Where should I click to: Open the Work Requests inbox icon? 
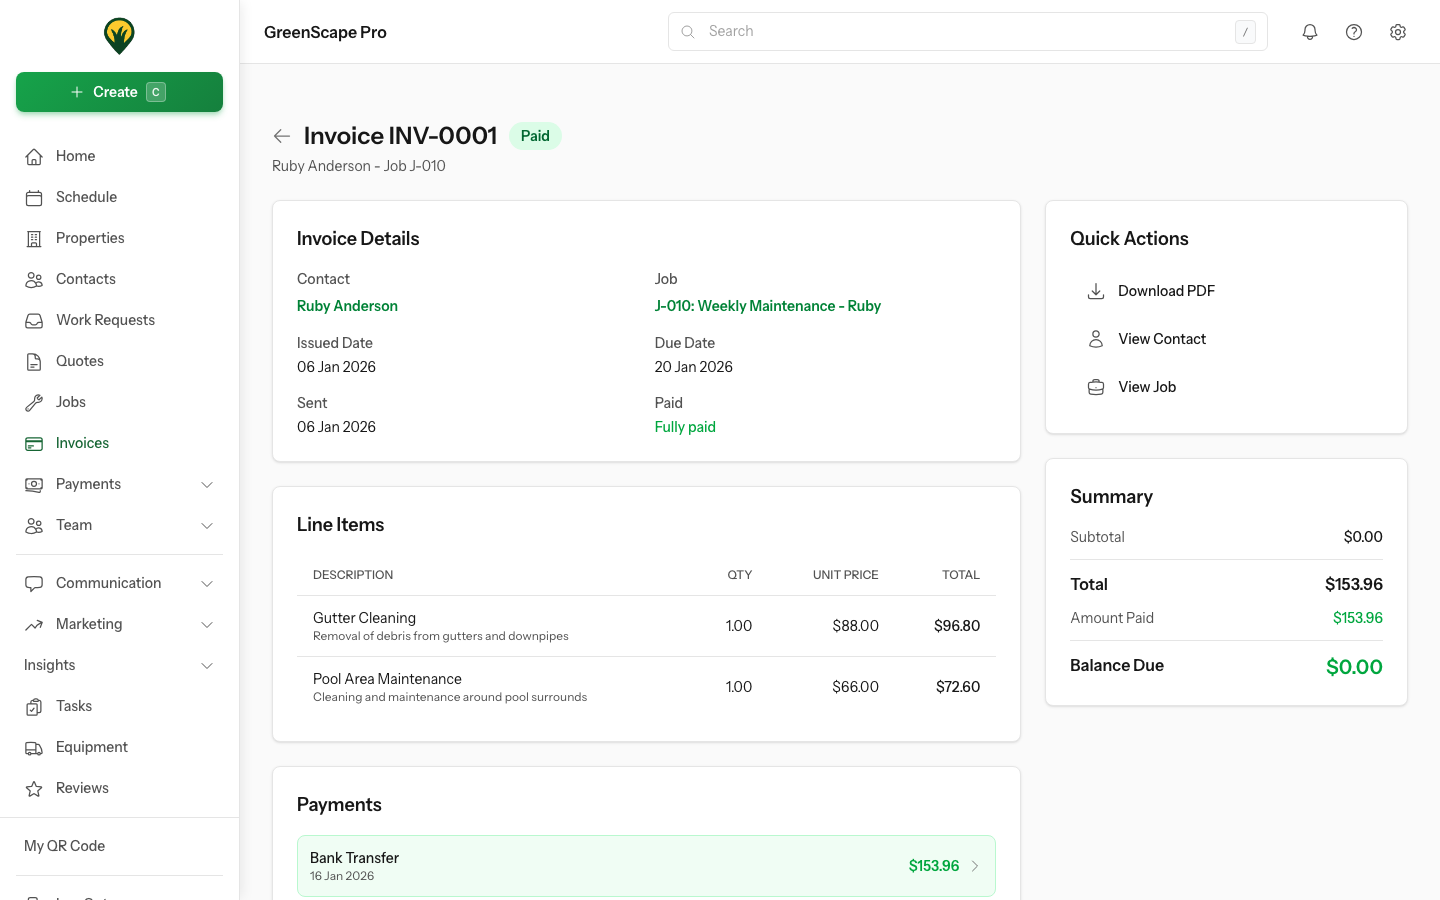[34, 320]
